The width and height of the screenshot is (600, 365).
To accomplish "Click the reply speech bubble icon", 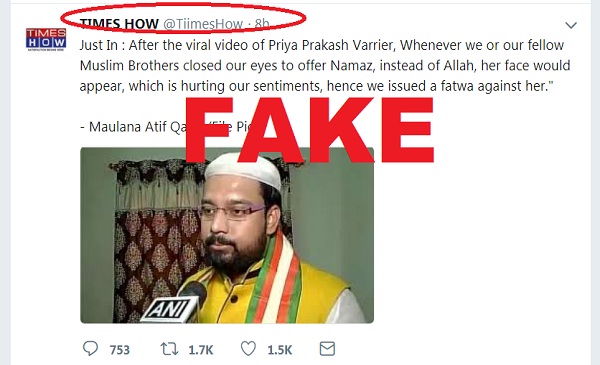I will 90,349.
